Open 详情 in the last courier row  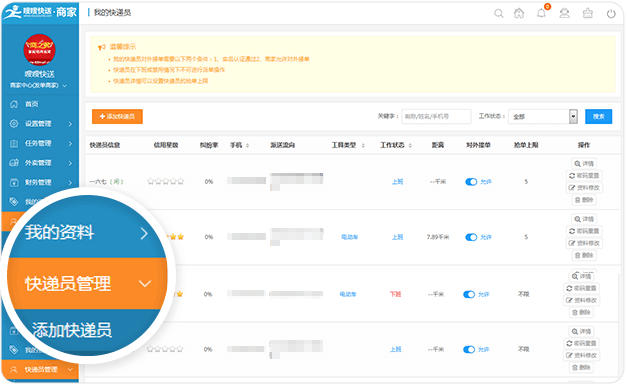click(x=581, y=332)
